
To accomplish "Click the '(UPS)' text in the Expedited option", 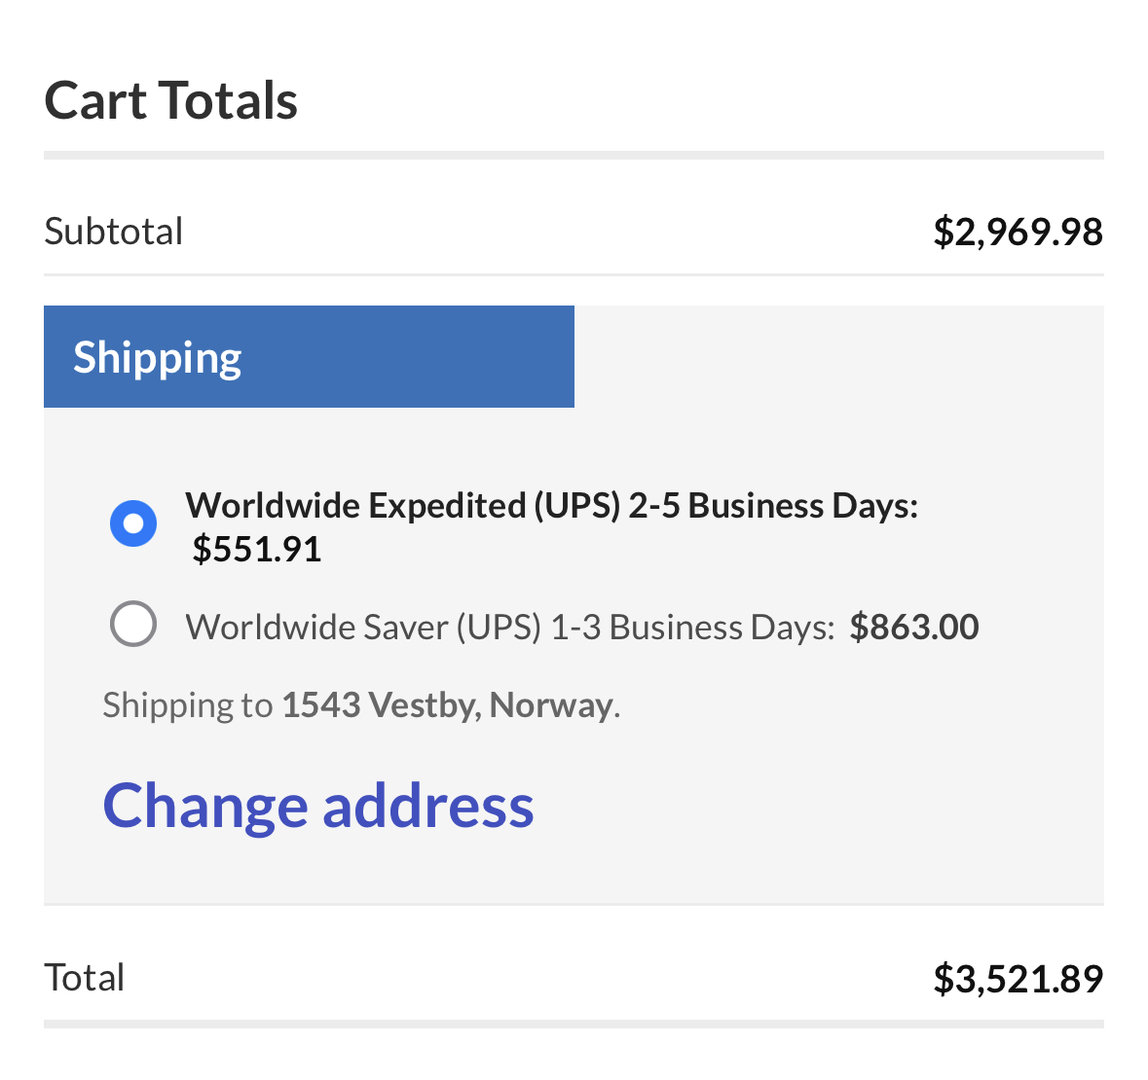I will [575, 506].
